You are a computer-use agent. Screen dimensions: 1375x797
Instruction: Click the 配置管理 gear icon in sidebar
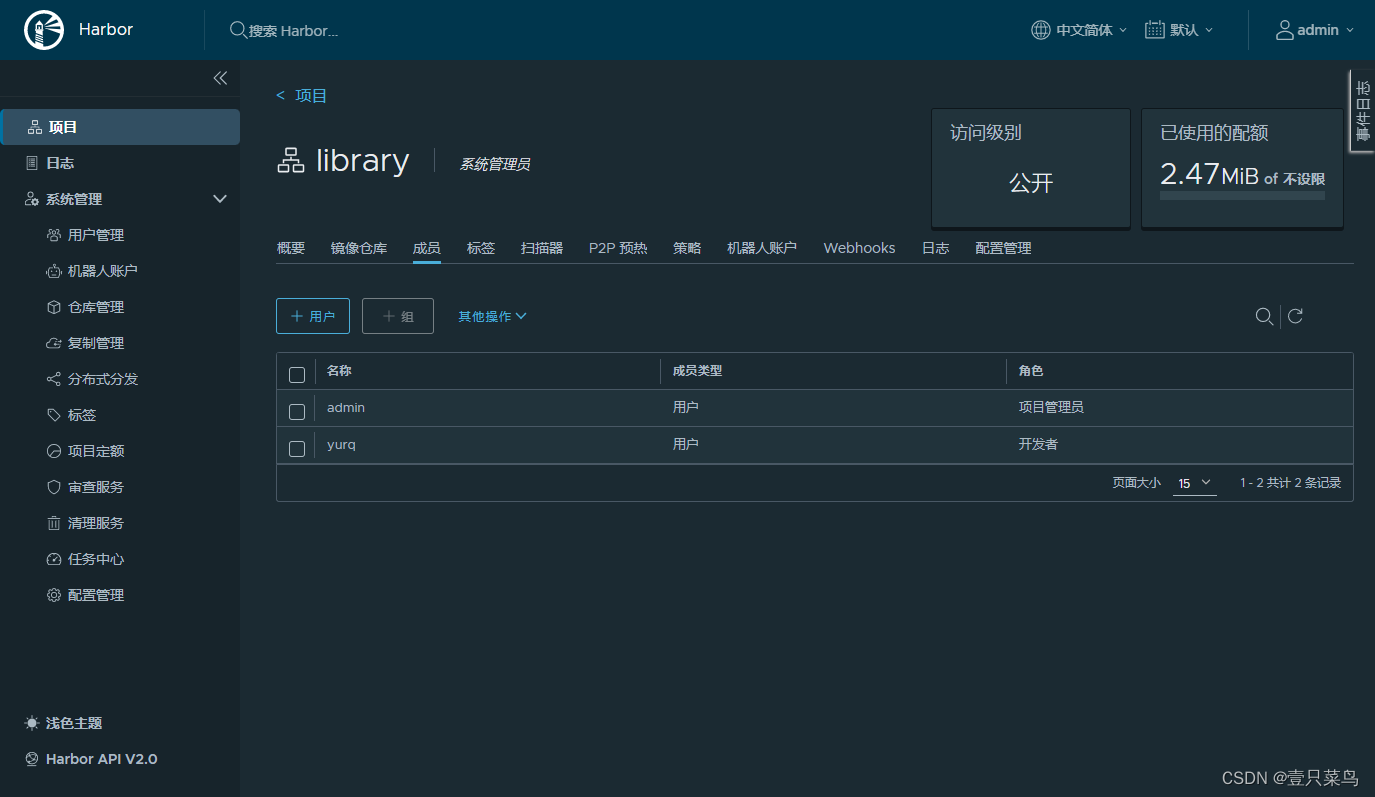point(54,595)
